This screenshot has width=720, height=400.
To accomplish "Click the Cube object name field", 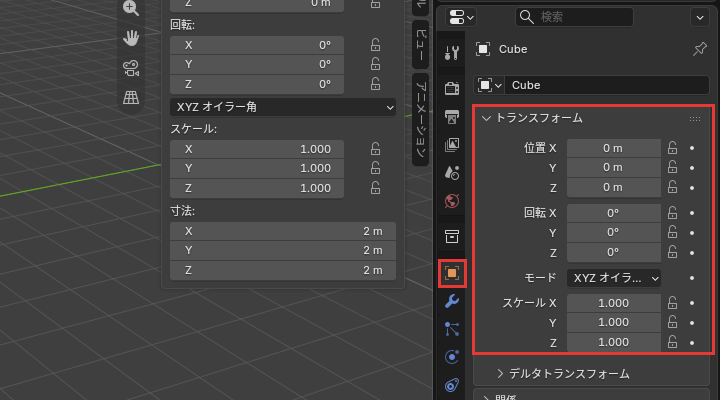I will pyautogui.click(x=607, y=85).
